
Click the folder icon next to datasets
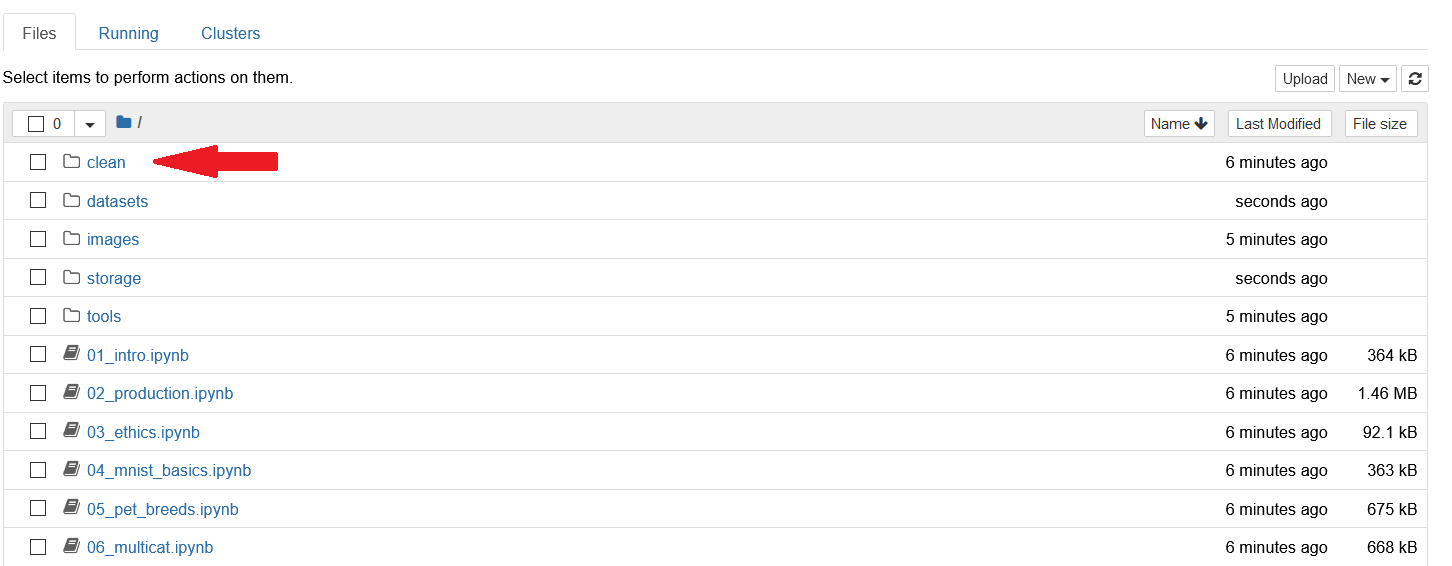(71, 201)
